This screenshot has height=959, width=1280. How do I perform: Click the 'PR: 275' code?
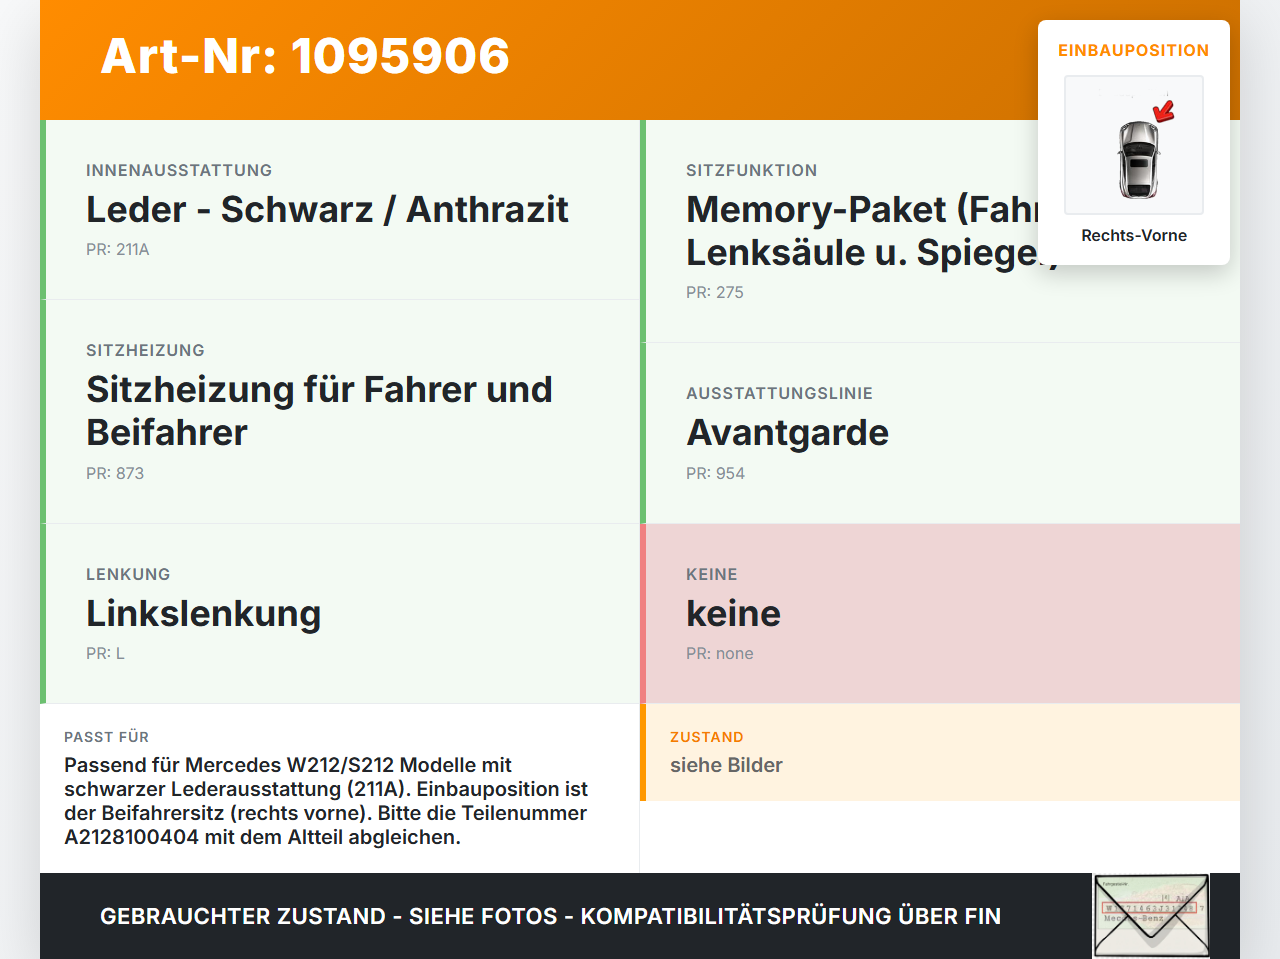715,292
